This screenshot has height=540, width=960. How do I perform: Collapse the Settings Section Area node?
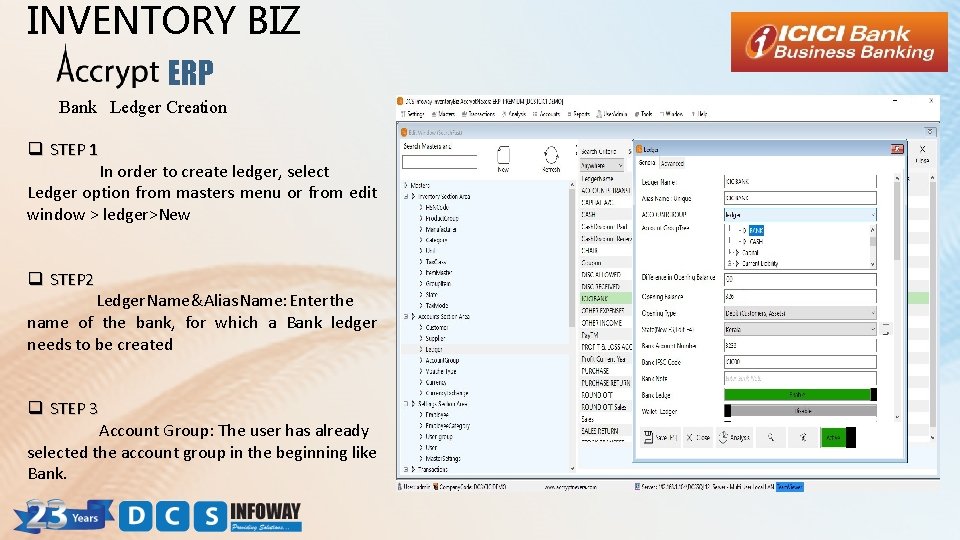coord(406,404)
